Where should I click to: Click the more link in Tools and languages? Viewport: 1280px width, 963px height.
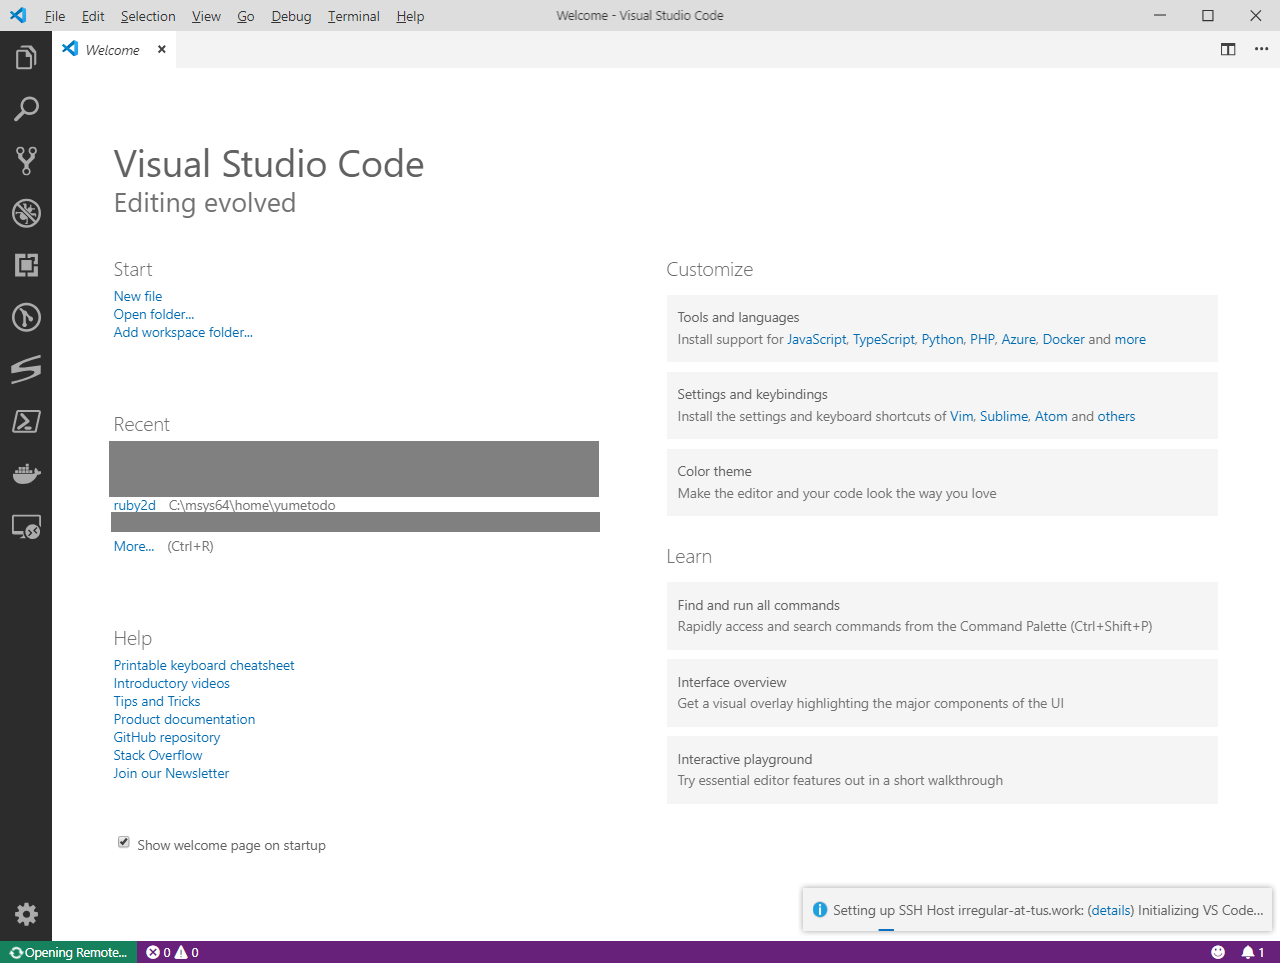1130,339
